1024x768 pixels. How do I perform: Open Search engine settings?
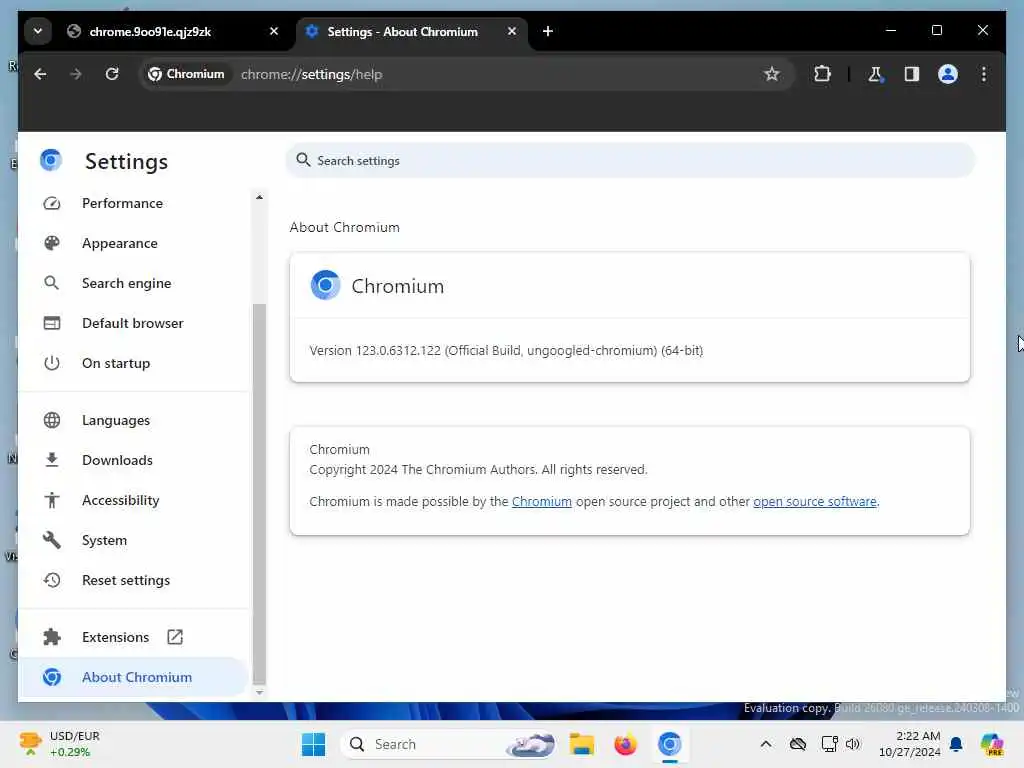coord(134,283)
